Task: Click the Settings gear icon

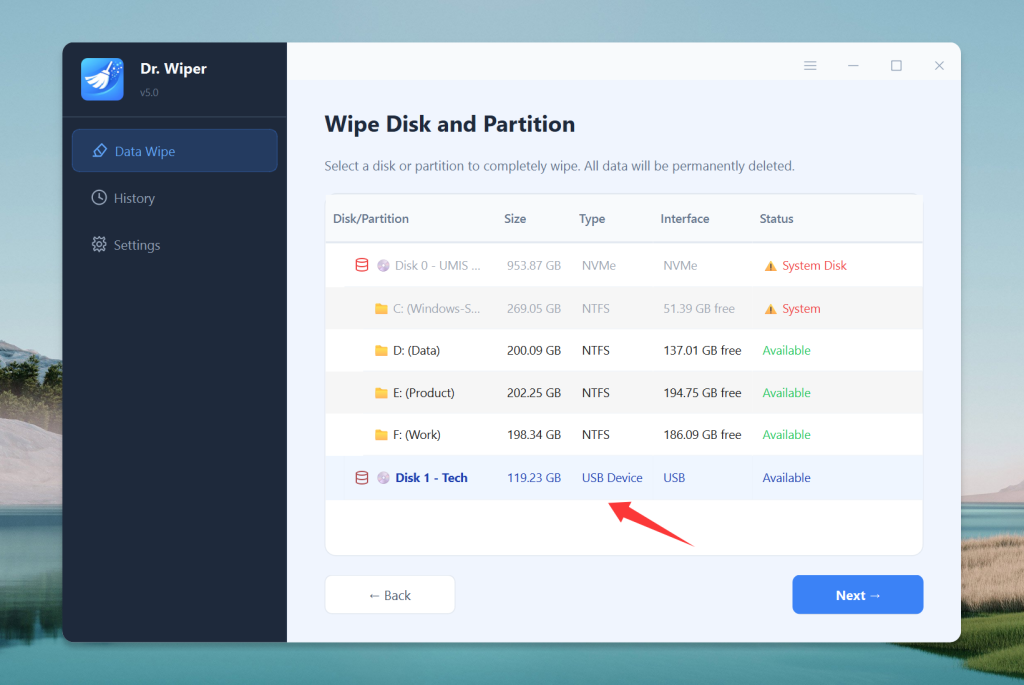Action: (x=99, y=245)
